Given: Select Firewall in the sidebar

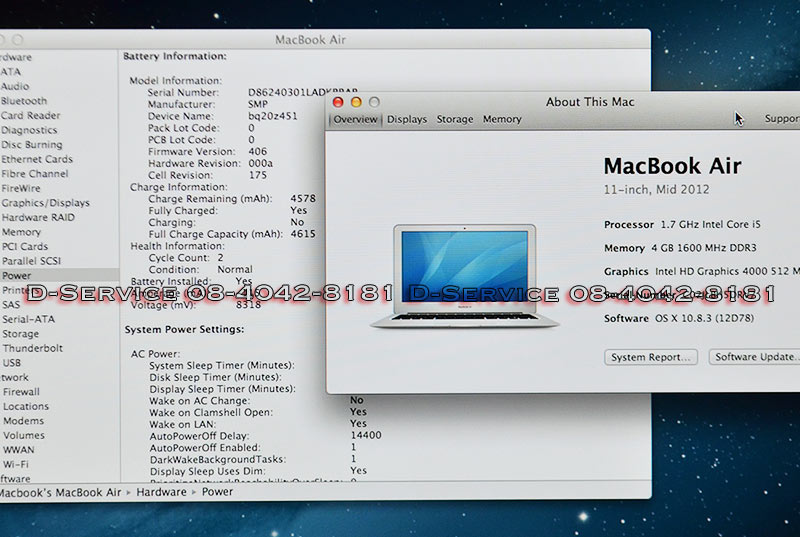Looking at the screenshot, I should click(x=21, y=392).
